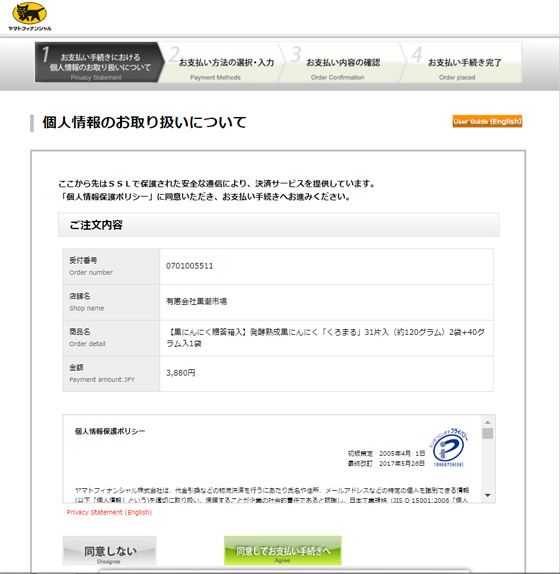Click the SSL secure communication notice text
The width and height of the screenshot is (560, 574).
[217, 183]
